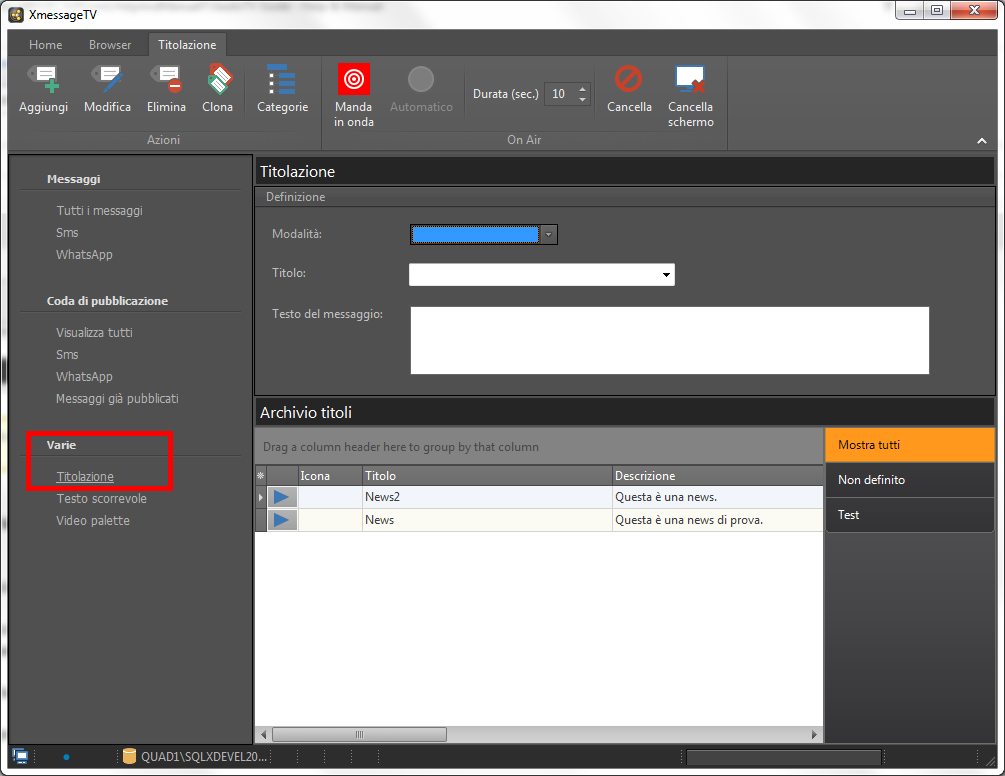Open the Modalità dropdown
This screenshot has width=1005, height=776.
549,235
